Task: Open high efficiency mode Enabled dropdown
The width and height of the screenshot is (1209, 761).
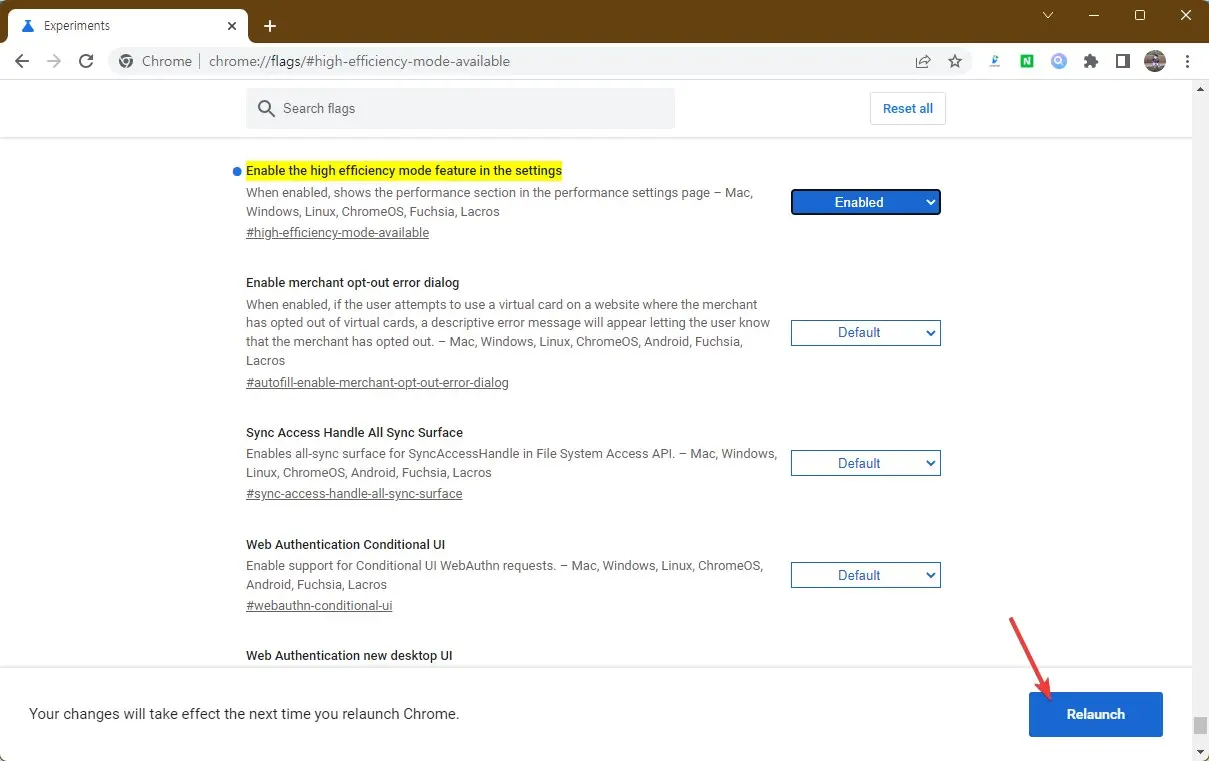Action: click(x=866, y=202)
